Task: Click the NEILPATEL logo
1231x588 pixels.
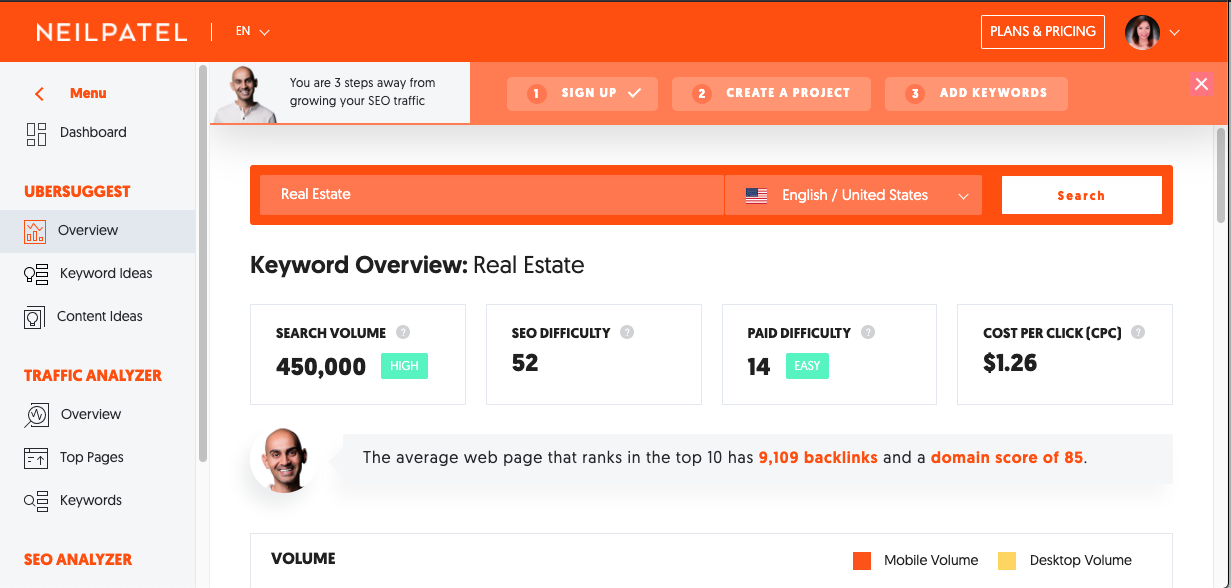Action: [112, 32]
